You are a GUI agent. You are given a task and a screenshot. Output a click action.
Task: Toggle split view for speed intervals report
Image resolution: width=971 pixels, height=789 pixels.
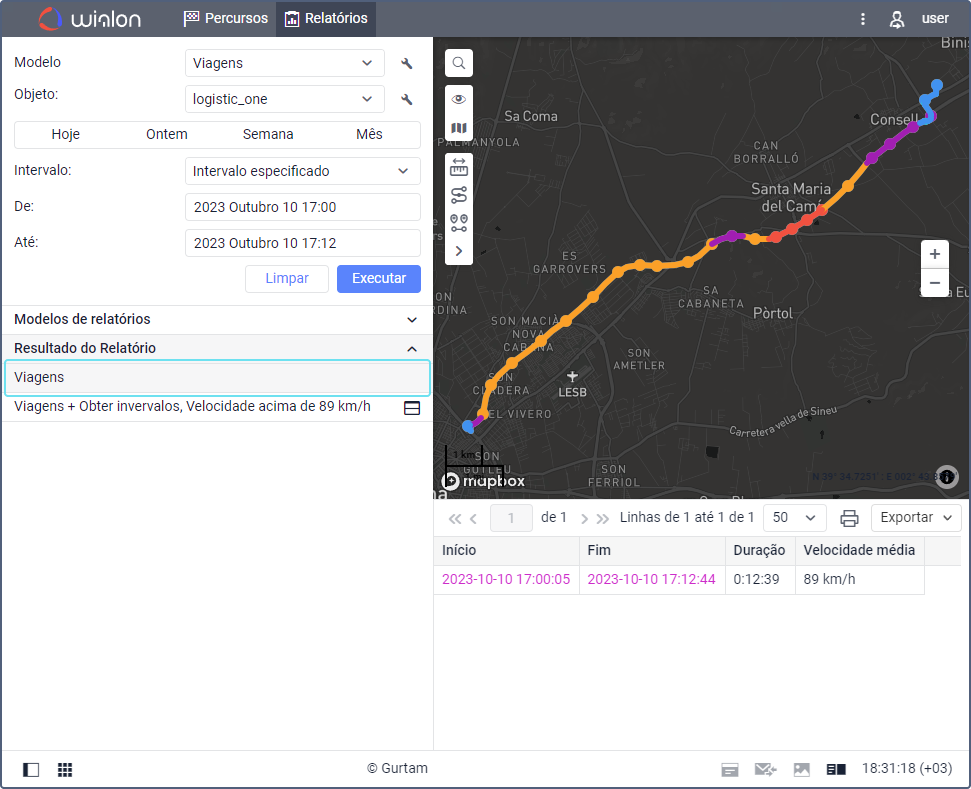(411, 408)
